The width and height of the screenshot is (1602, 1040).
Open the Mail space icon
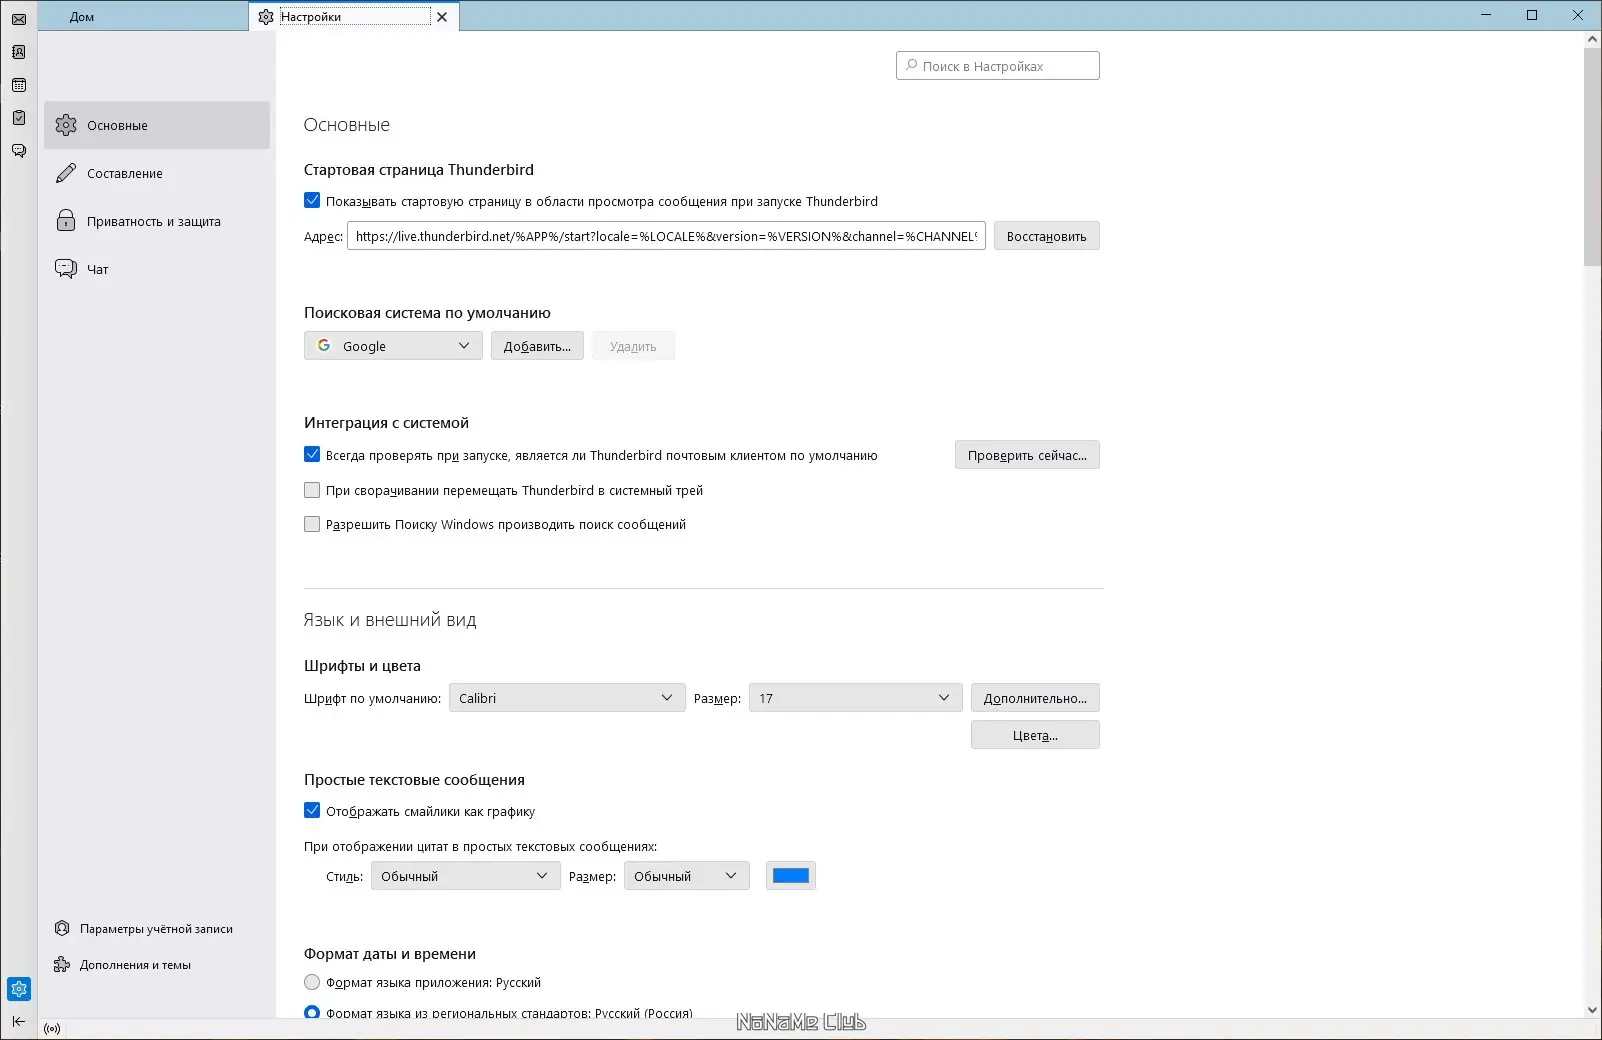pyautogui.click(x=18, y=19)
